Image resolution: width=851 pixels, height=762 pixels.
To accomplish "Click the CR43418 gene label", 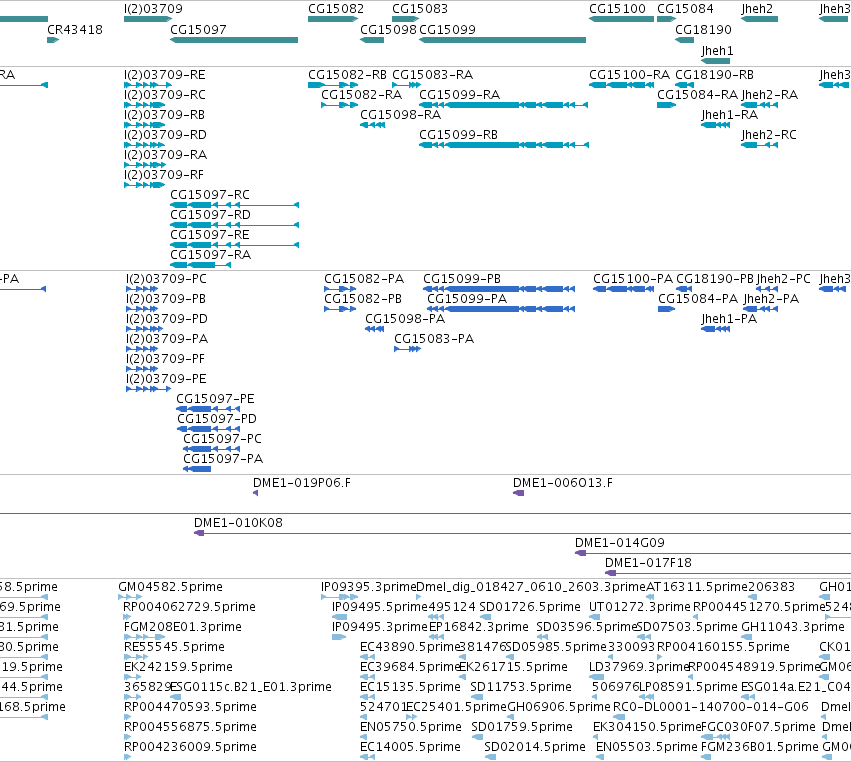I will tap(74, 29).
